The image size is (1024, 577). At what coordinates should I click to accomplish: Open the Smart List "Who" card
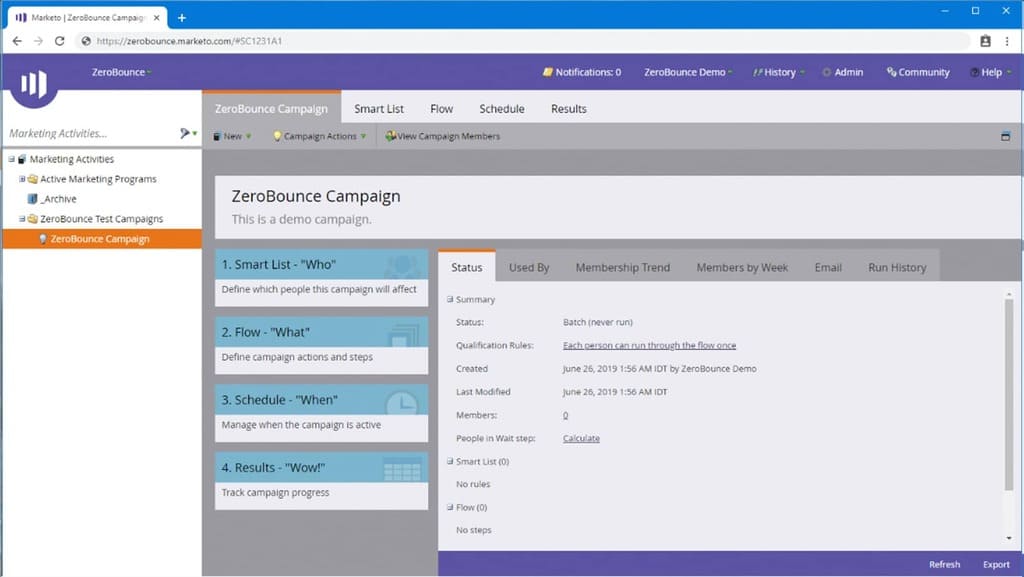321,277
